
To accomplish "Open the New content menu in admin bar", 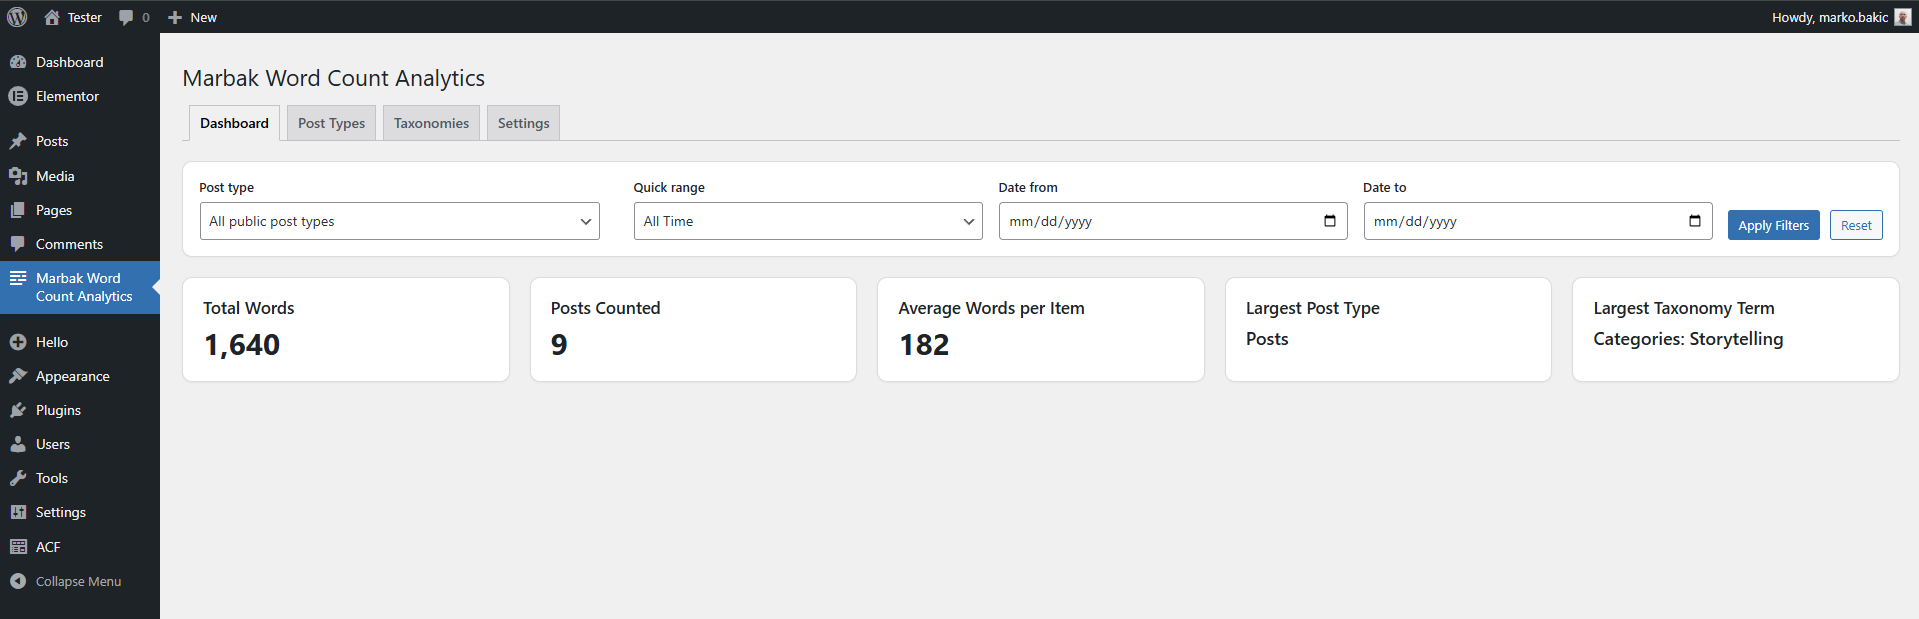I will point(192,17).
